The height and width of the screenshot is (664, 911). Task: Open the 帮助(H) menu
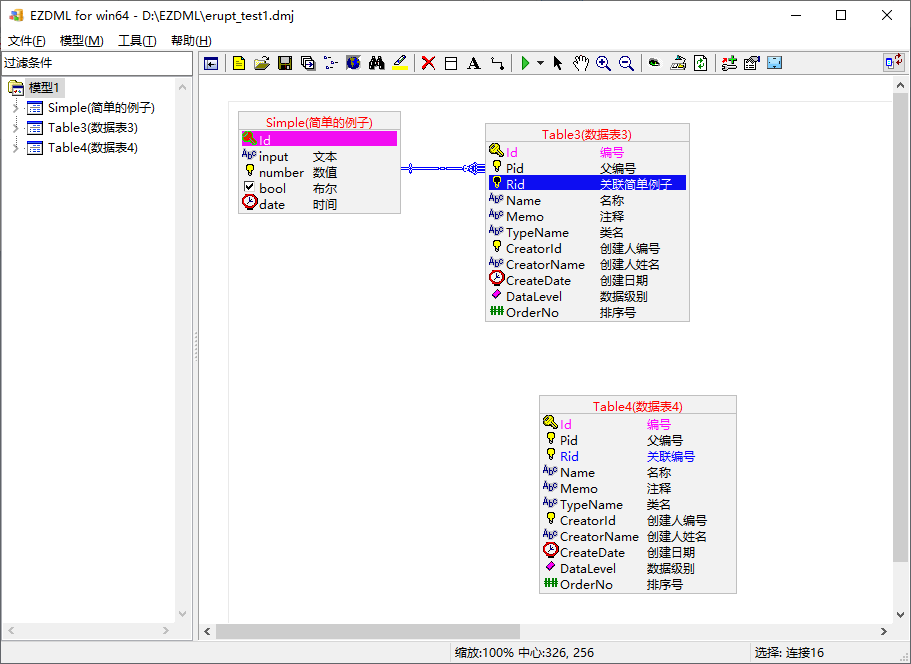tap(191, 41)
